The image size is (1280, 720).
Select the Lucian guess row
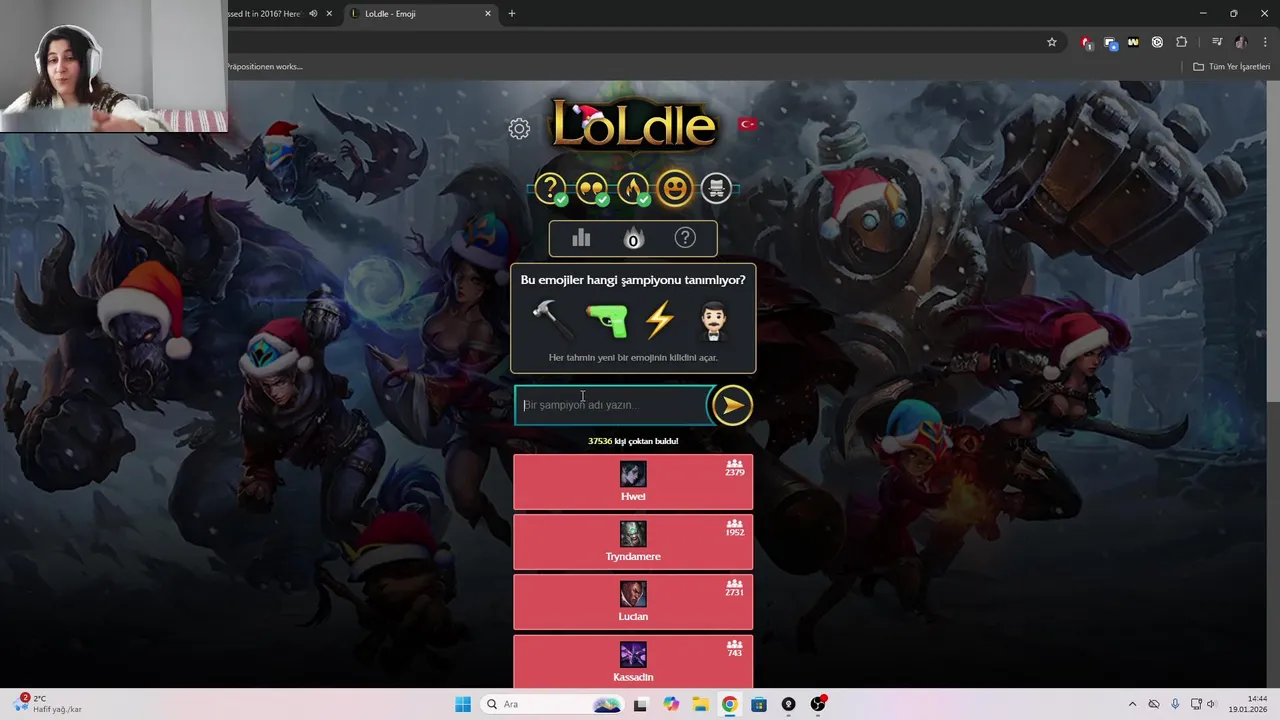(633, 602)
